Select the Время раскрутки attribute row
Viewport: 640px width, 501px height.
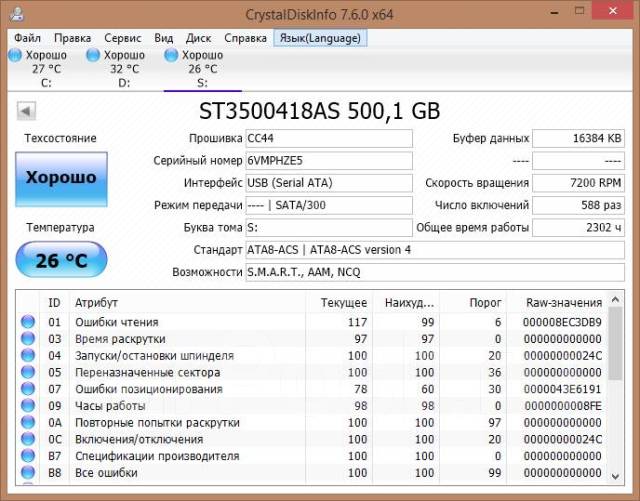[x=312, y=339]
